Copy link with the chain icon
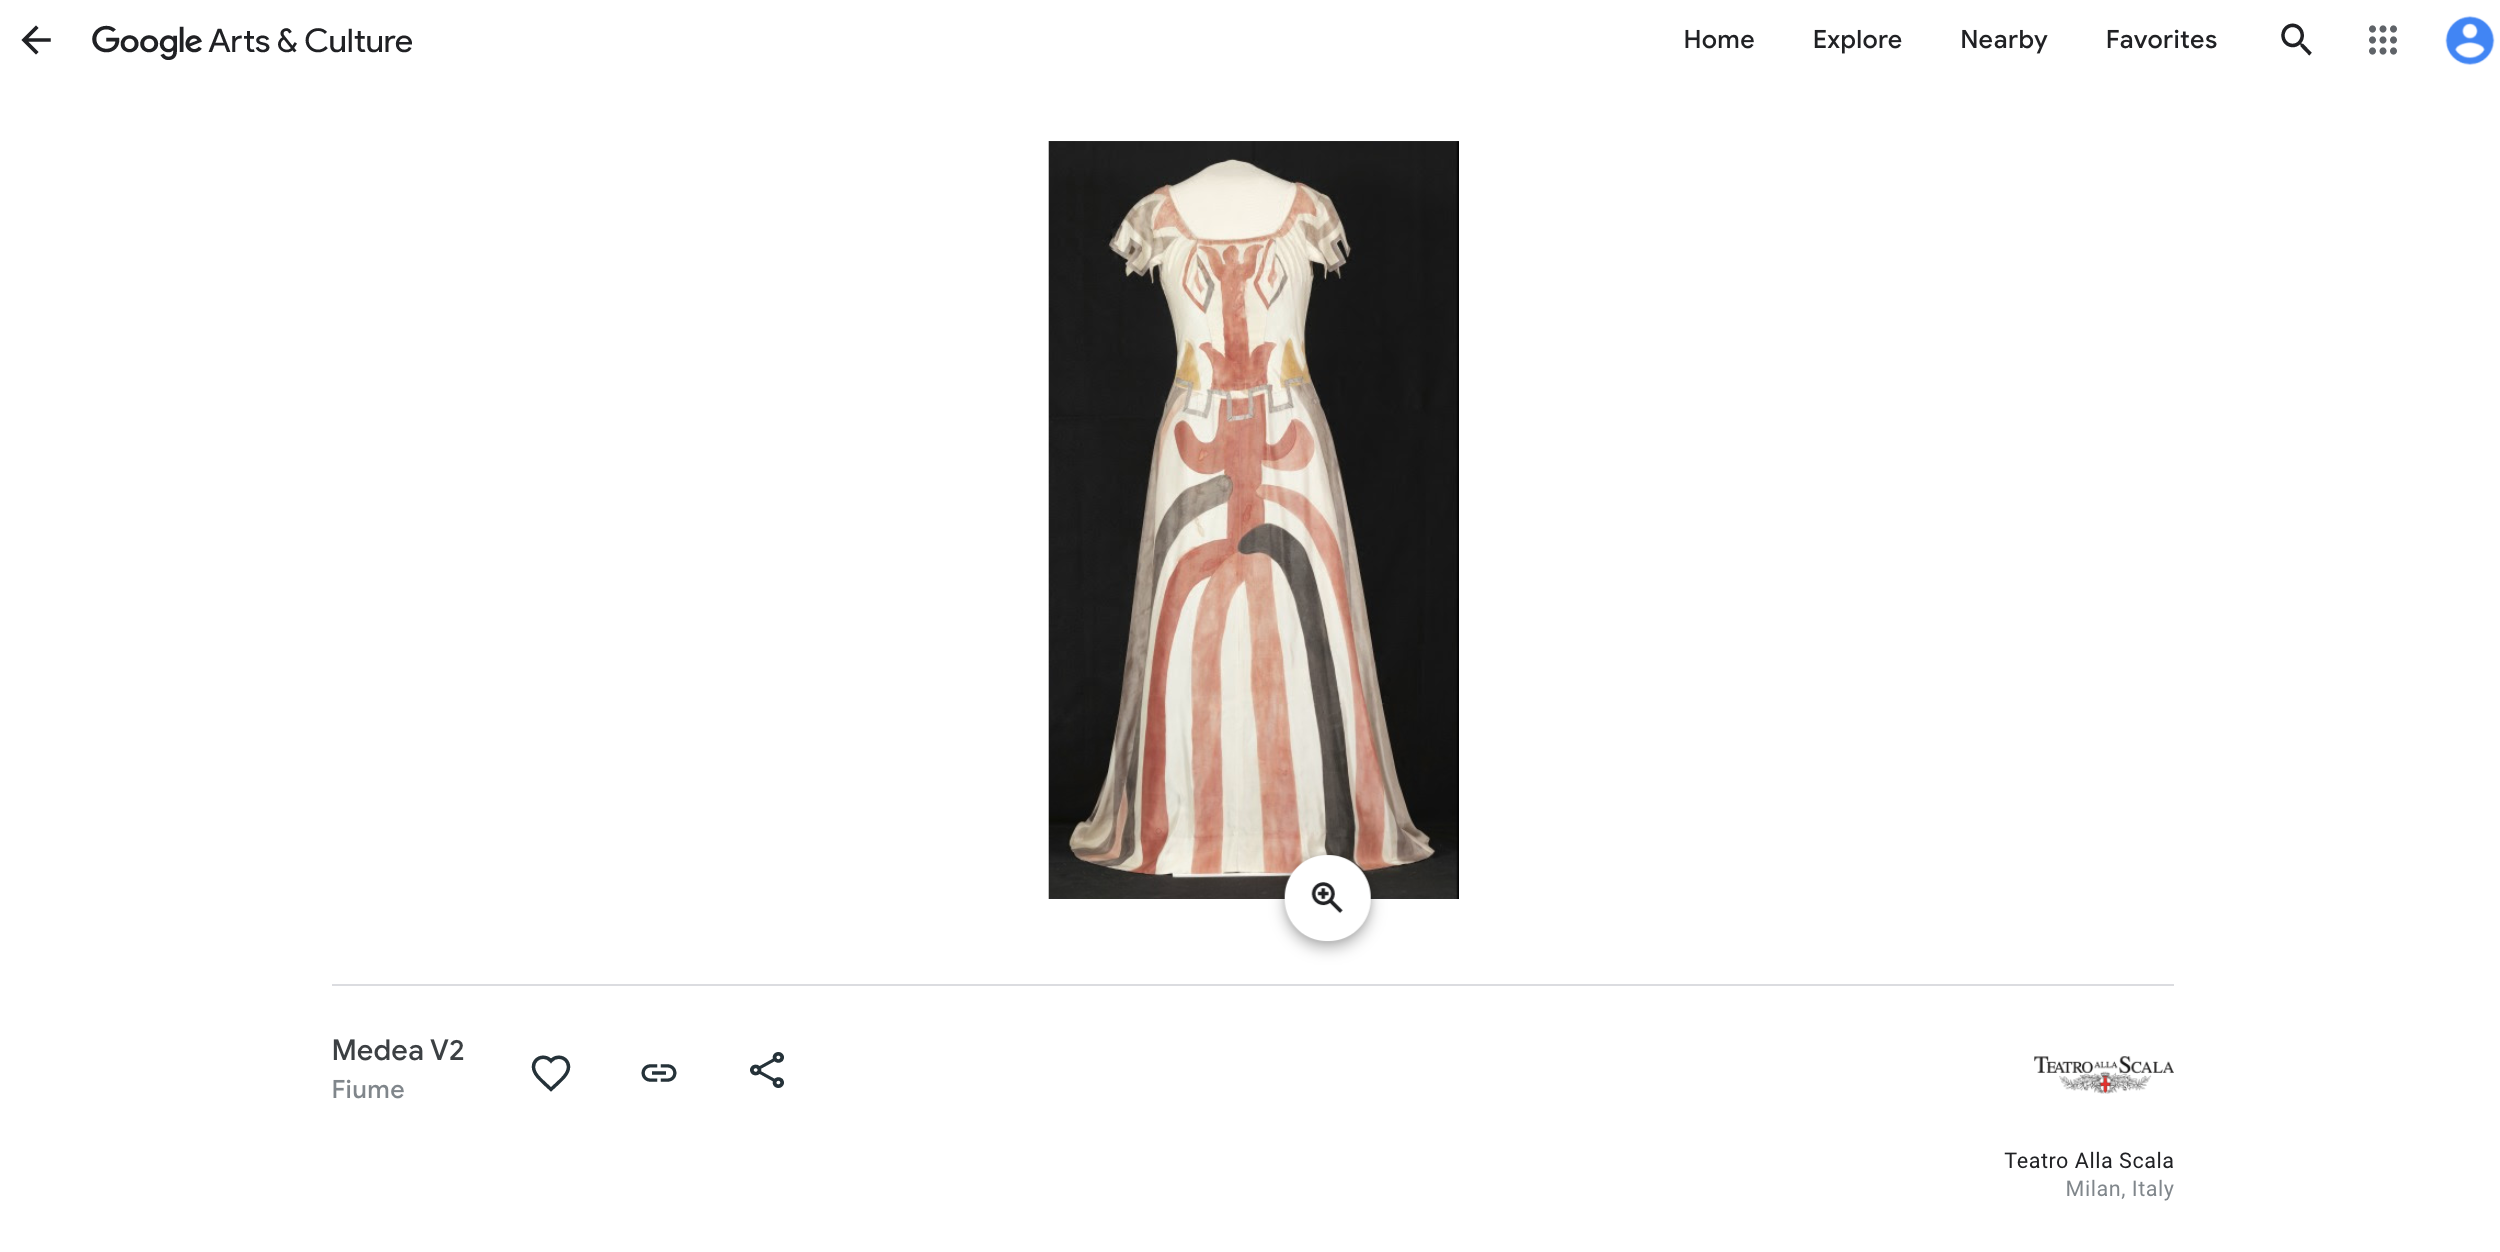 (658, 1073)
